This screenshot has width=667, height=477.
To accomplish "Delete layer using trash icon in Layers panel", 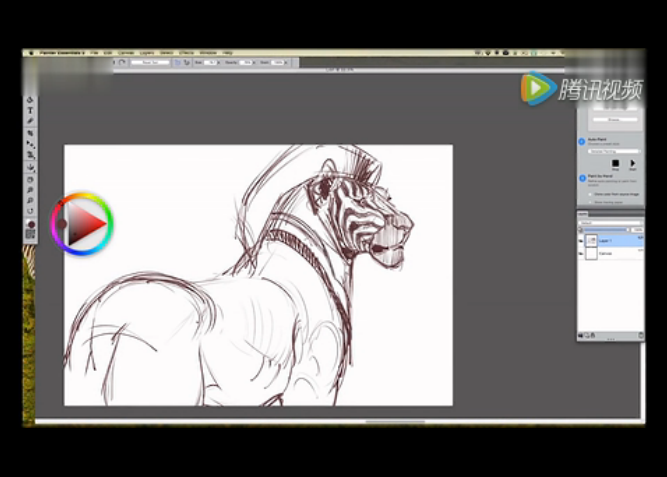I will [x=641, y=336].
